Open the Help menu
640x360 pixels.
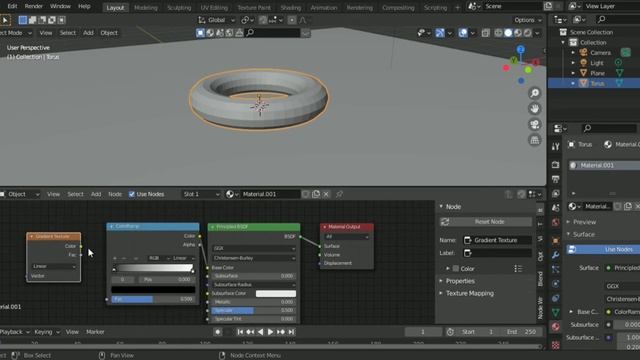[x=84, y=7]
